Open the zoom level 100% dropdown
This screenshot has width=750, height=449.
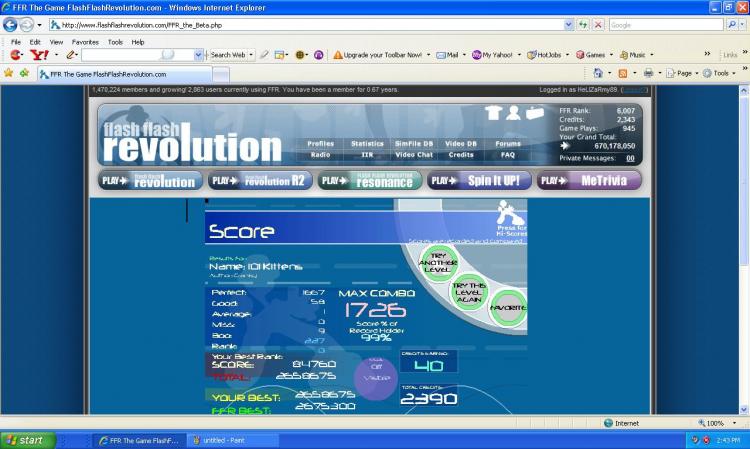[735, 423]
